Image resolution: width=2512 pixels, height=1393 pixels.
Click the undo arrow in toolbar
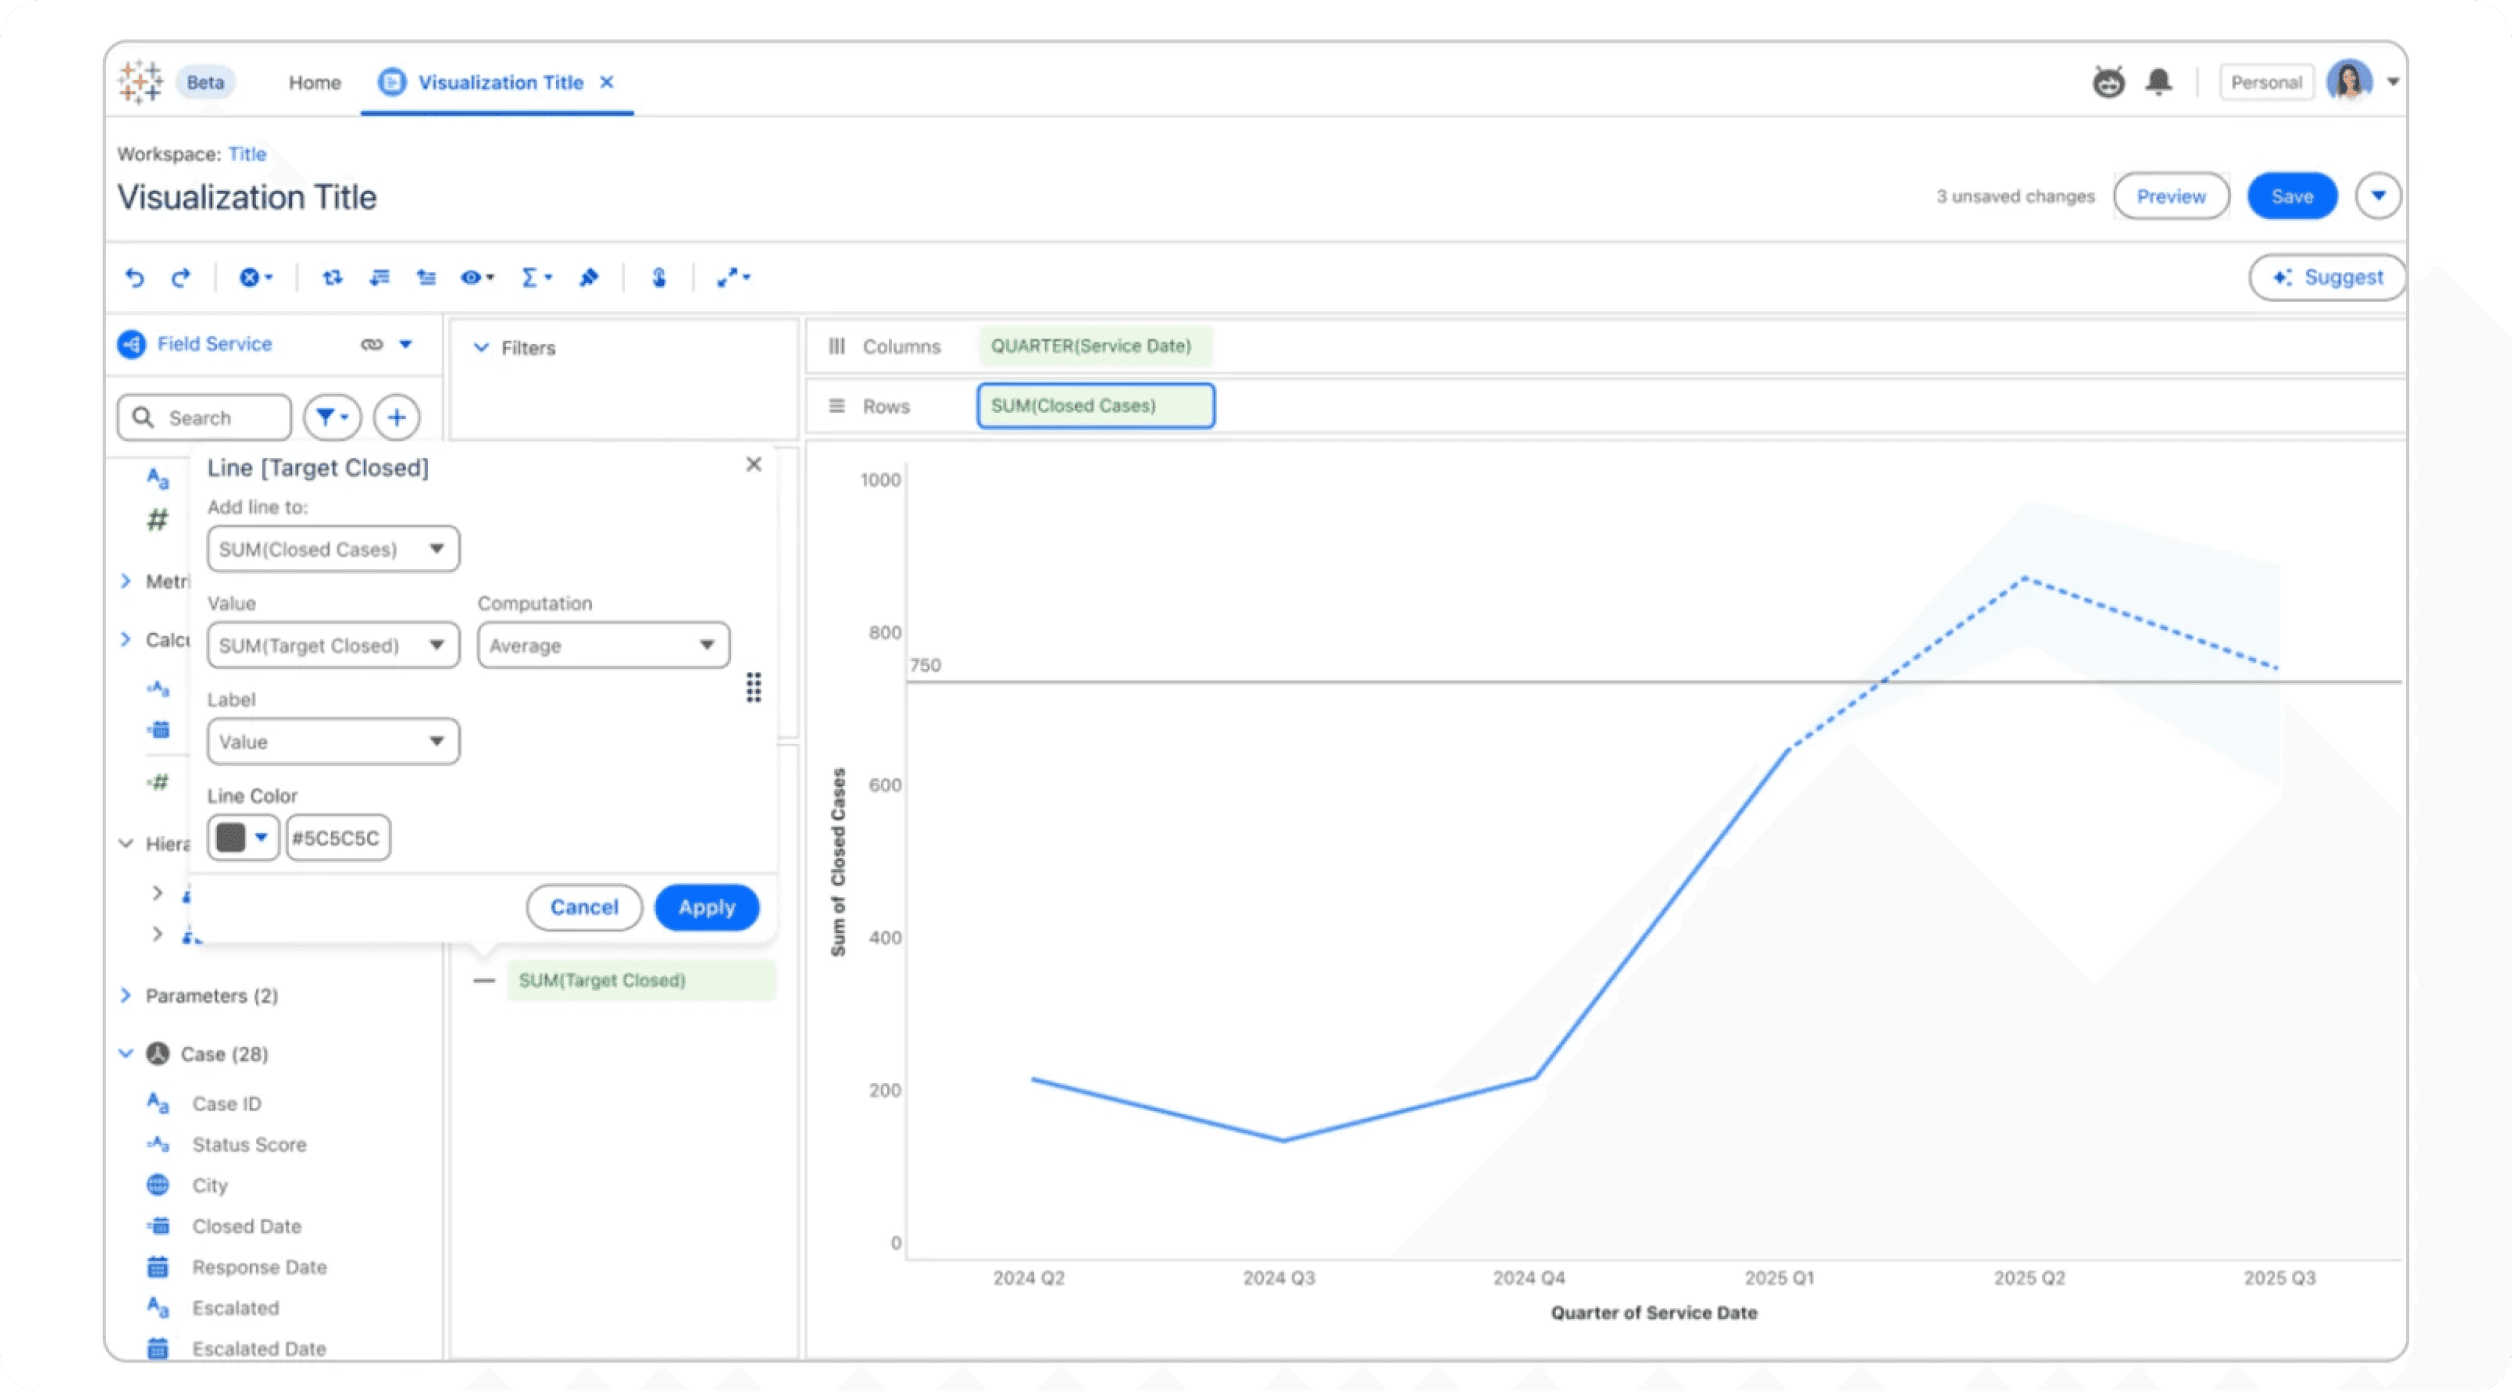point(134,277)
